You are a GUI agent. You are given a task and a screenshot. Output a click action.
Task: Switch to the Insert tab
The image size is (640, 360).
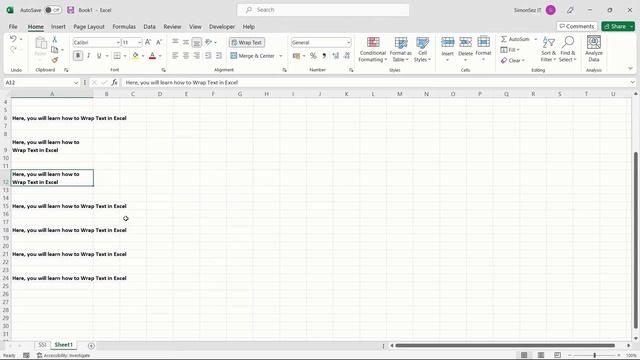(58, 27)
